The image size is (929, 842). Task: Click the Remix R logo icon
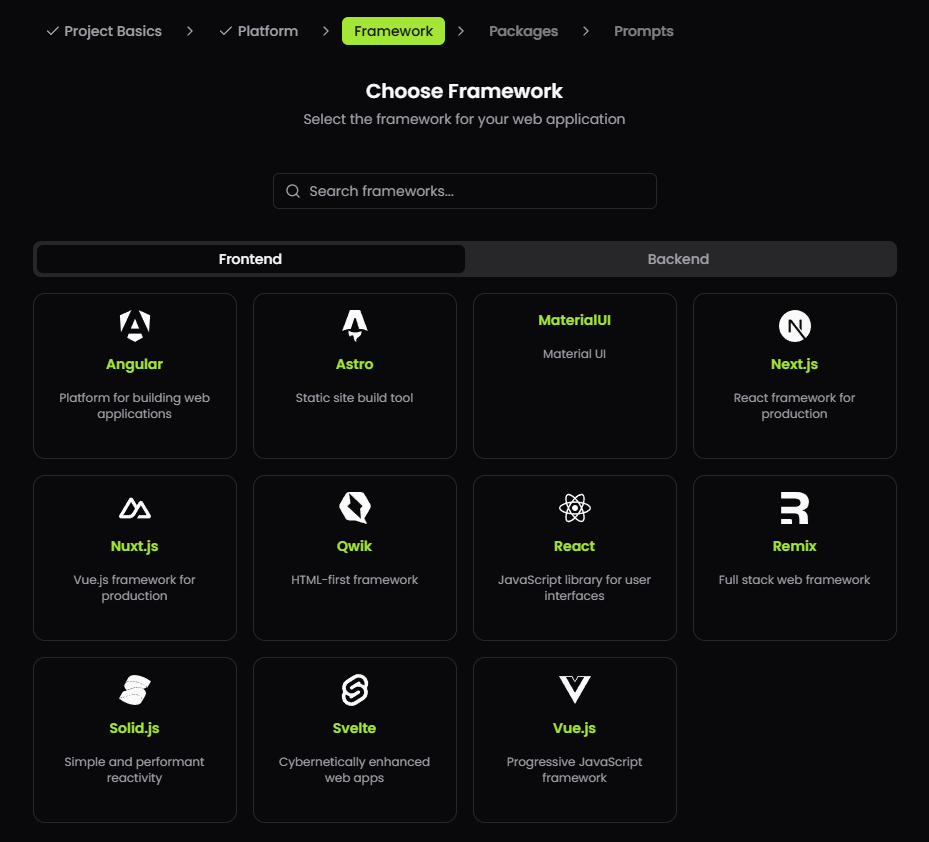[x=795, y=508]
